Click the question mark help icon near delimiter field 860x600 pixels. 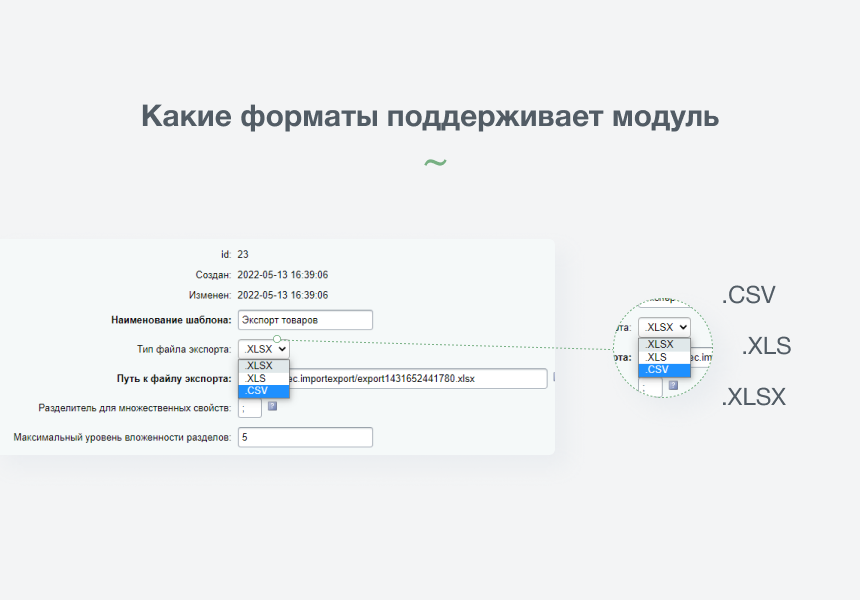[273, 407]
